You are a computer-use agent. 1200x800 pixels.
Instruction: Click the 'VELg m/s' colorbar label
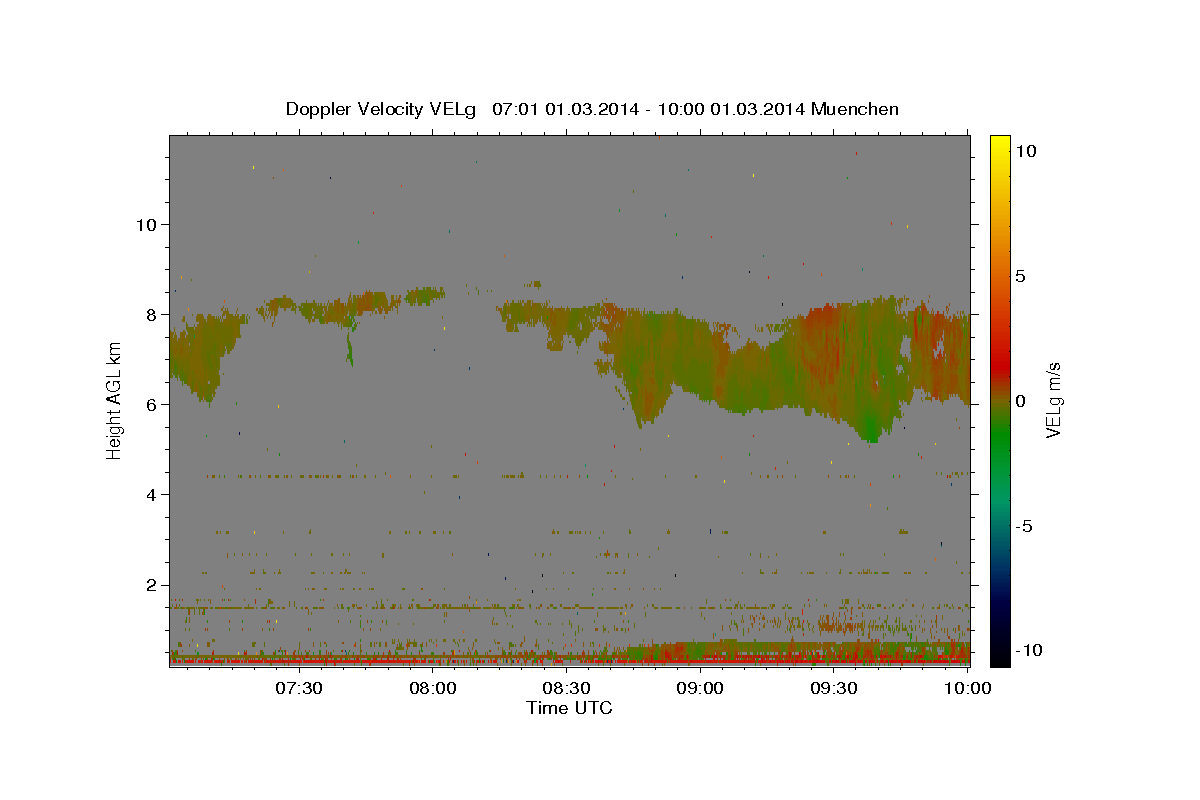(1053, 401)
